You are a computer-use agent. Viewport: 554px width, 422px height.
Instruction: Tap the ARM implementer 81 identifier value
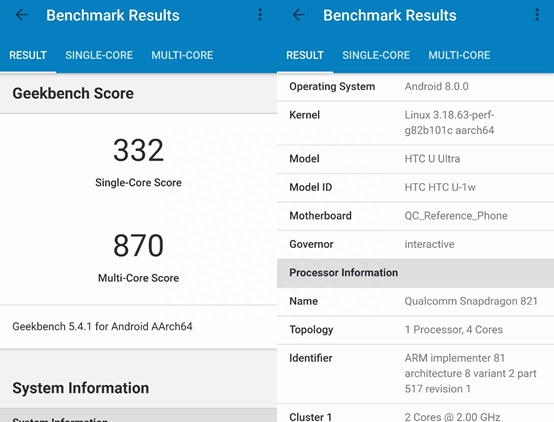[x=471, y=374]
